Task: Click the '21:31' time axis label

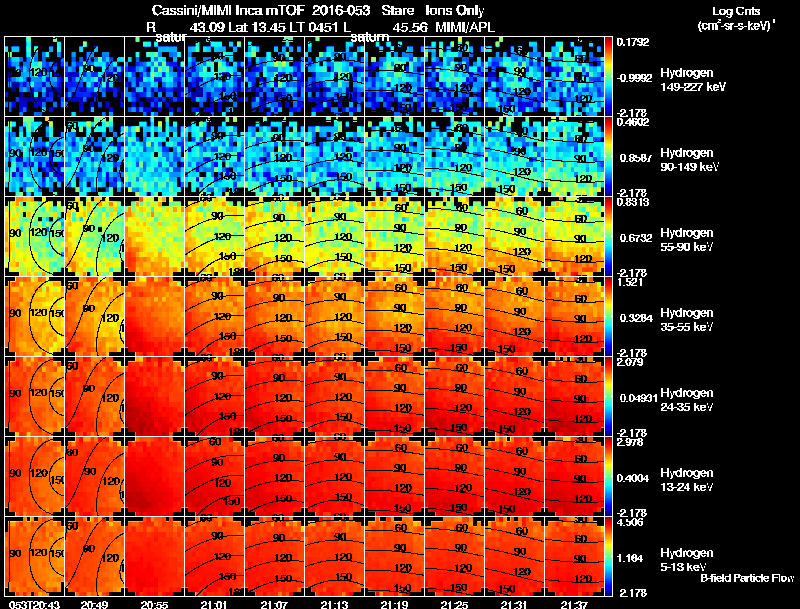Action: (515, 604)
